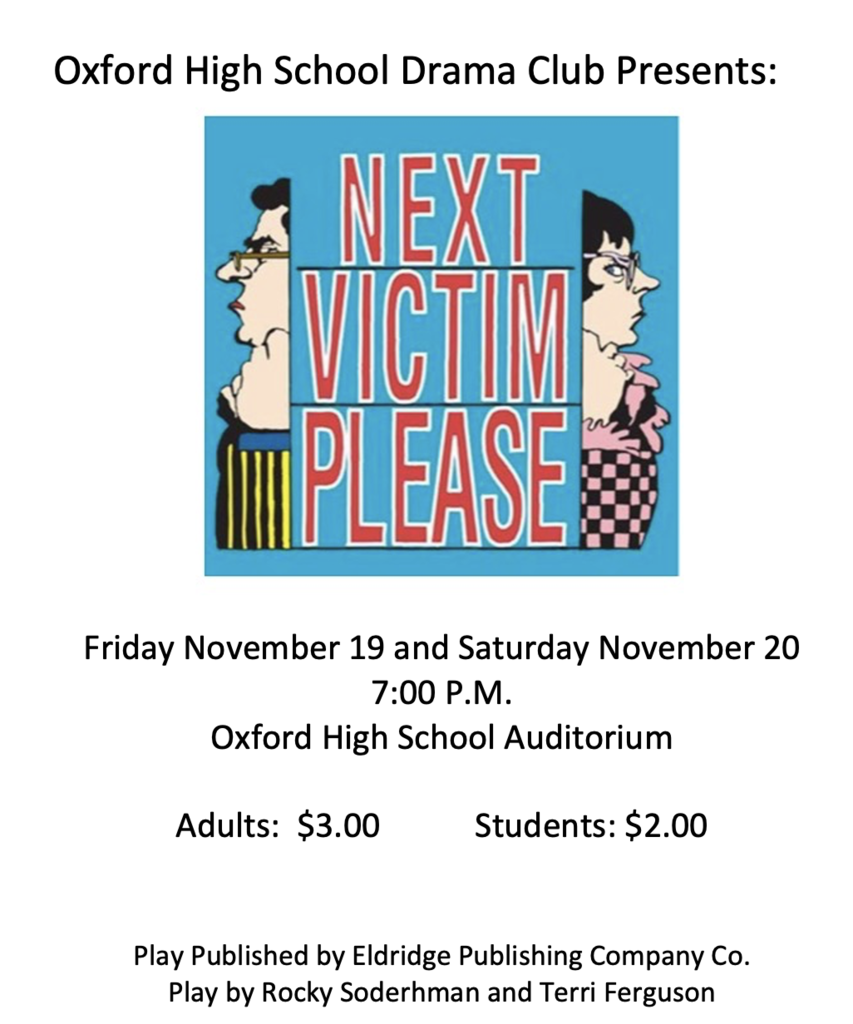The height and width of the screenshot is (1024, 853).
Task: Click the yellow striped shirt pattern
Action: [257, 498]
